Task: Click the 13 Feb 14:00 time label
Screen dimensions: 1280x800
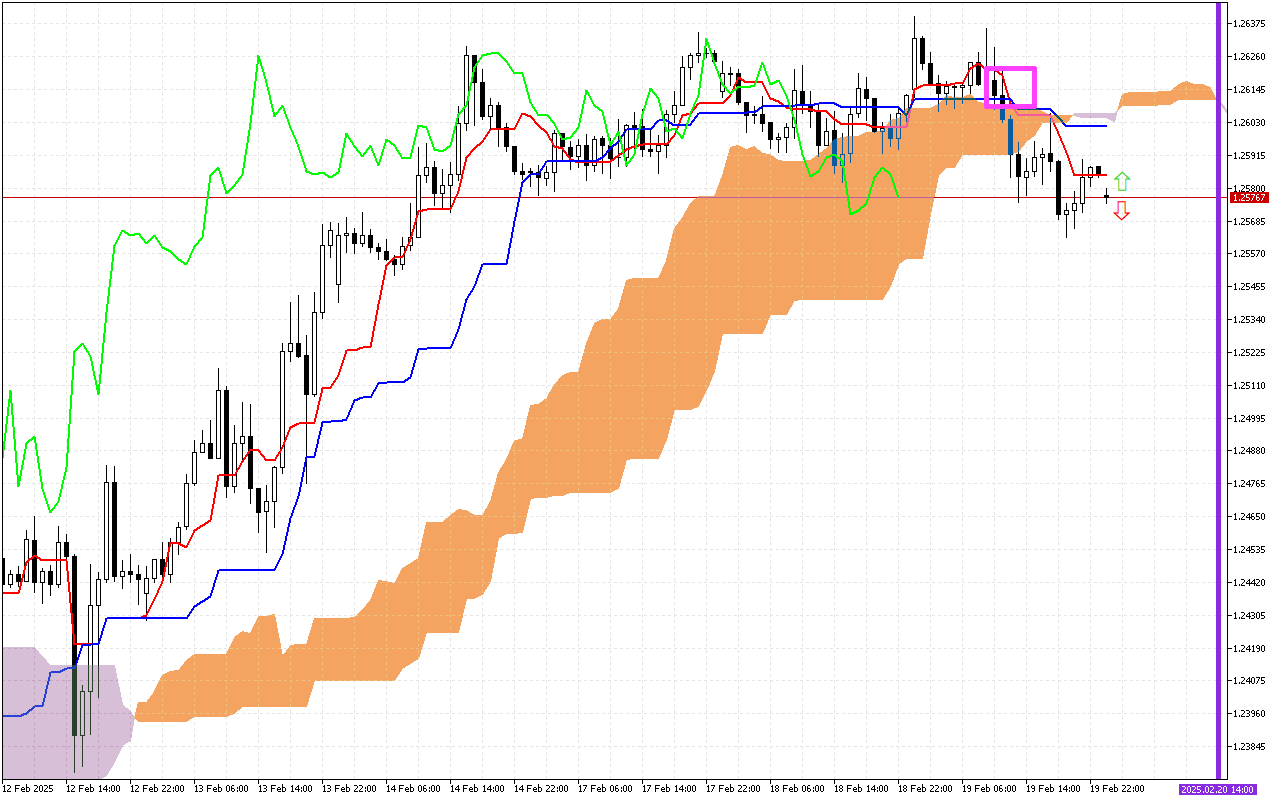Action: tap(285, 789)
